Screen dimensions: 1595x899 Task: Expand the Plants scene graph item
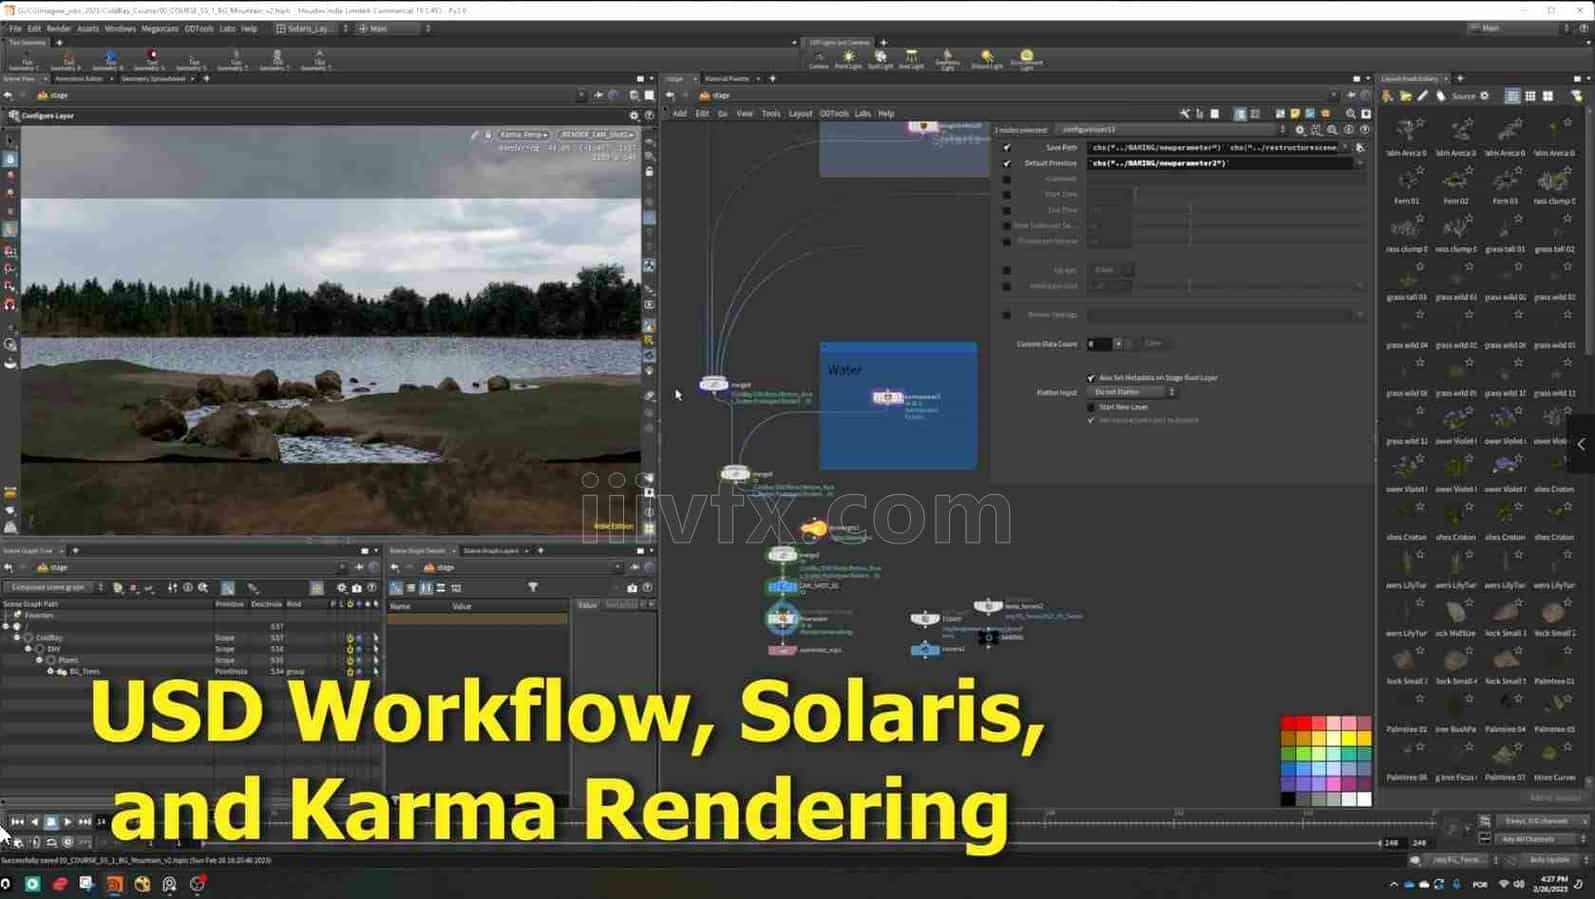point(39,660)
